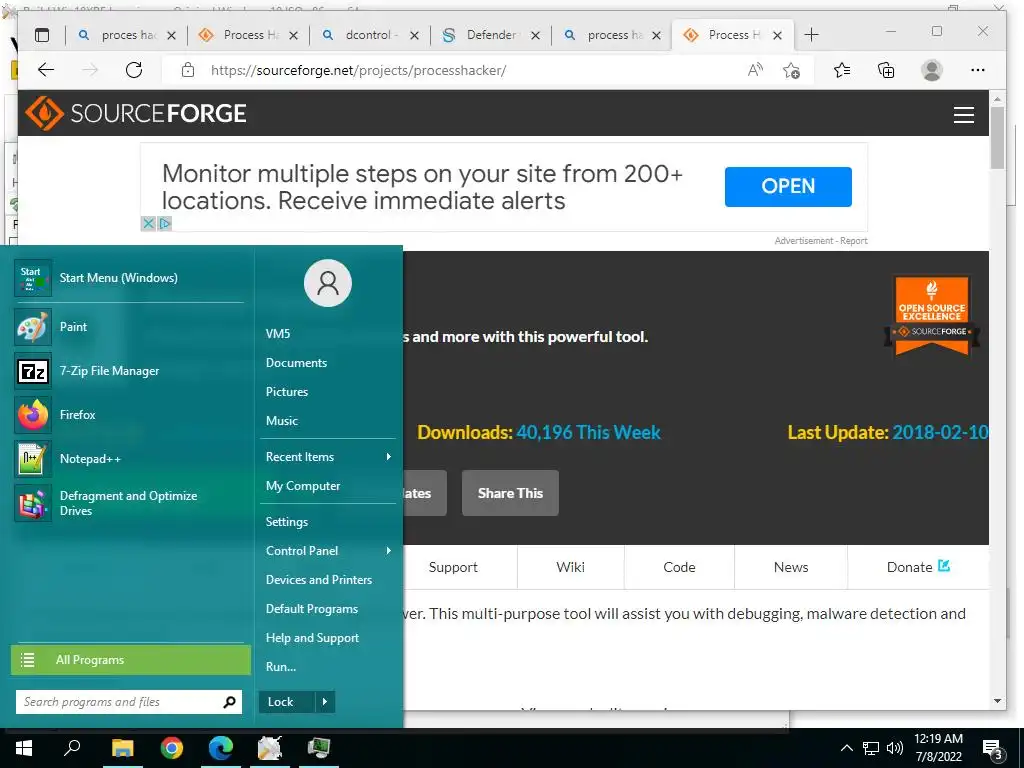The height and width of the screenshot is (768, 1024).
Task: Click the address bar URL
Action: coord(358,70)
